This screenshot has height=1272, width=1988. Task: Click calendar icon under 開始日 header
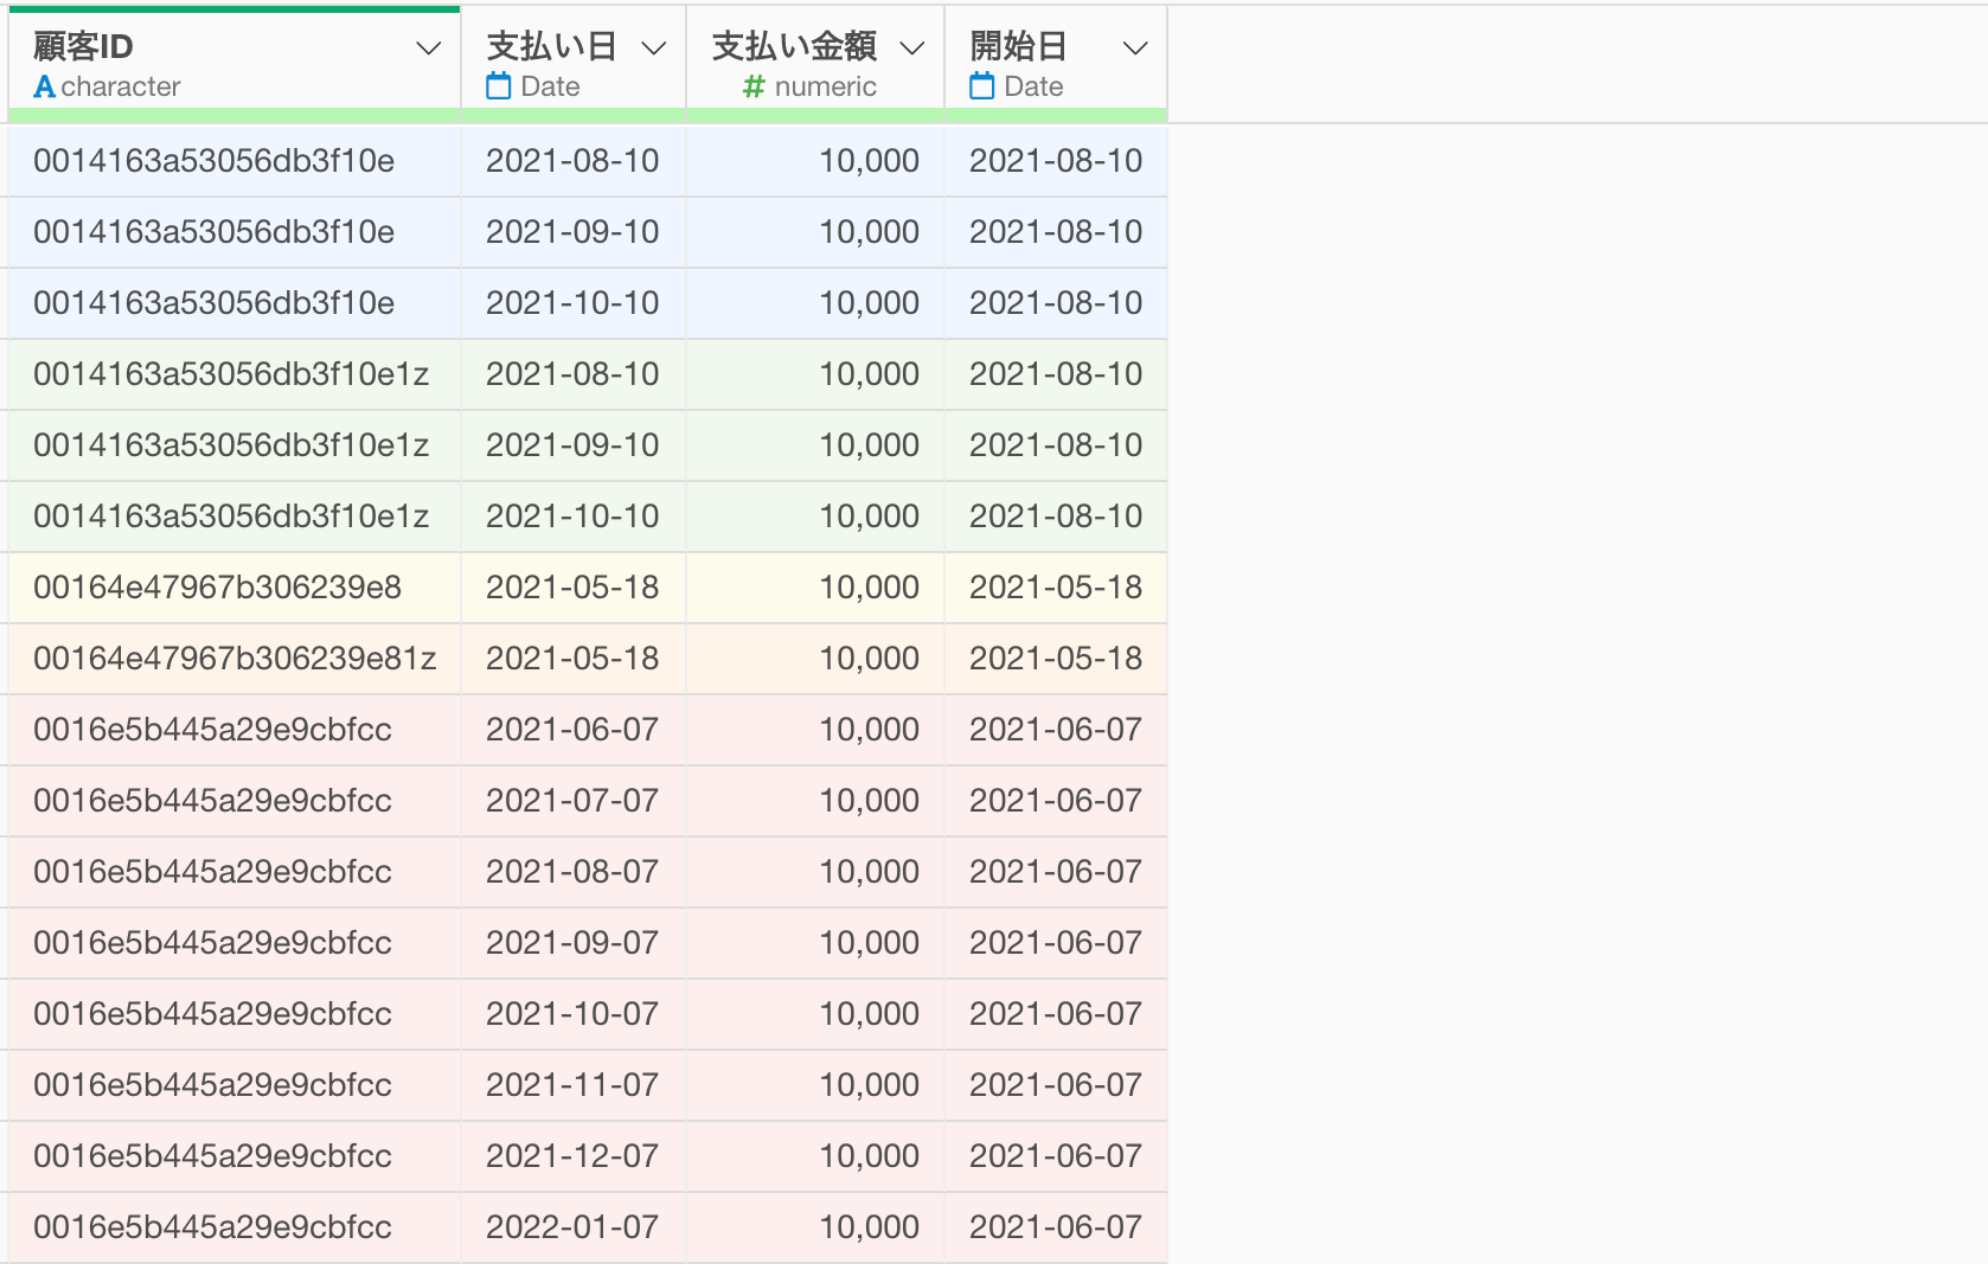[982, 87]
